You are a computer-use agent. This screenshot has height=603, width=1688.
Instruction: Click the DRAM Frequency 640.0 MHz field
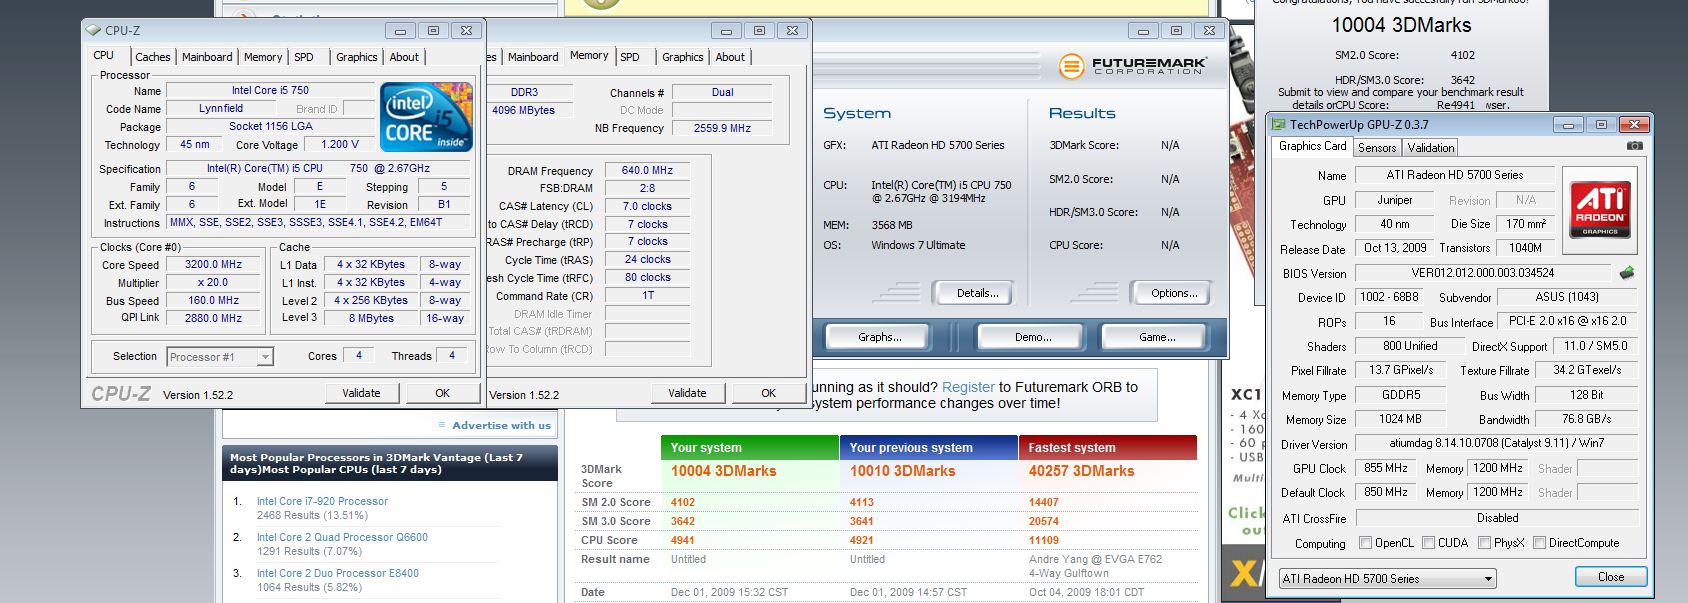click(x=647, y=170)
